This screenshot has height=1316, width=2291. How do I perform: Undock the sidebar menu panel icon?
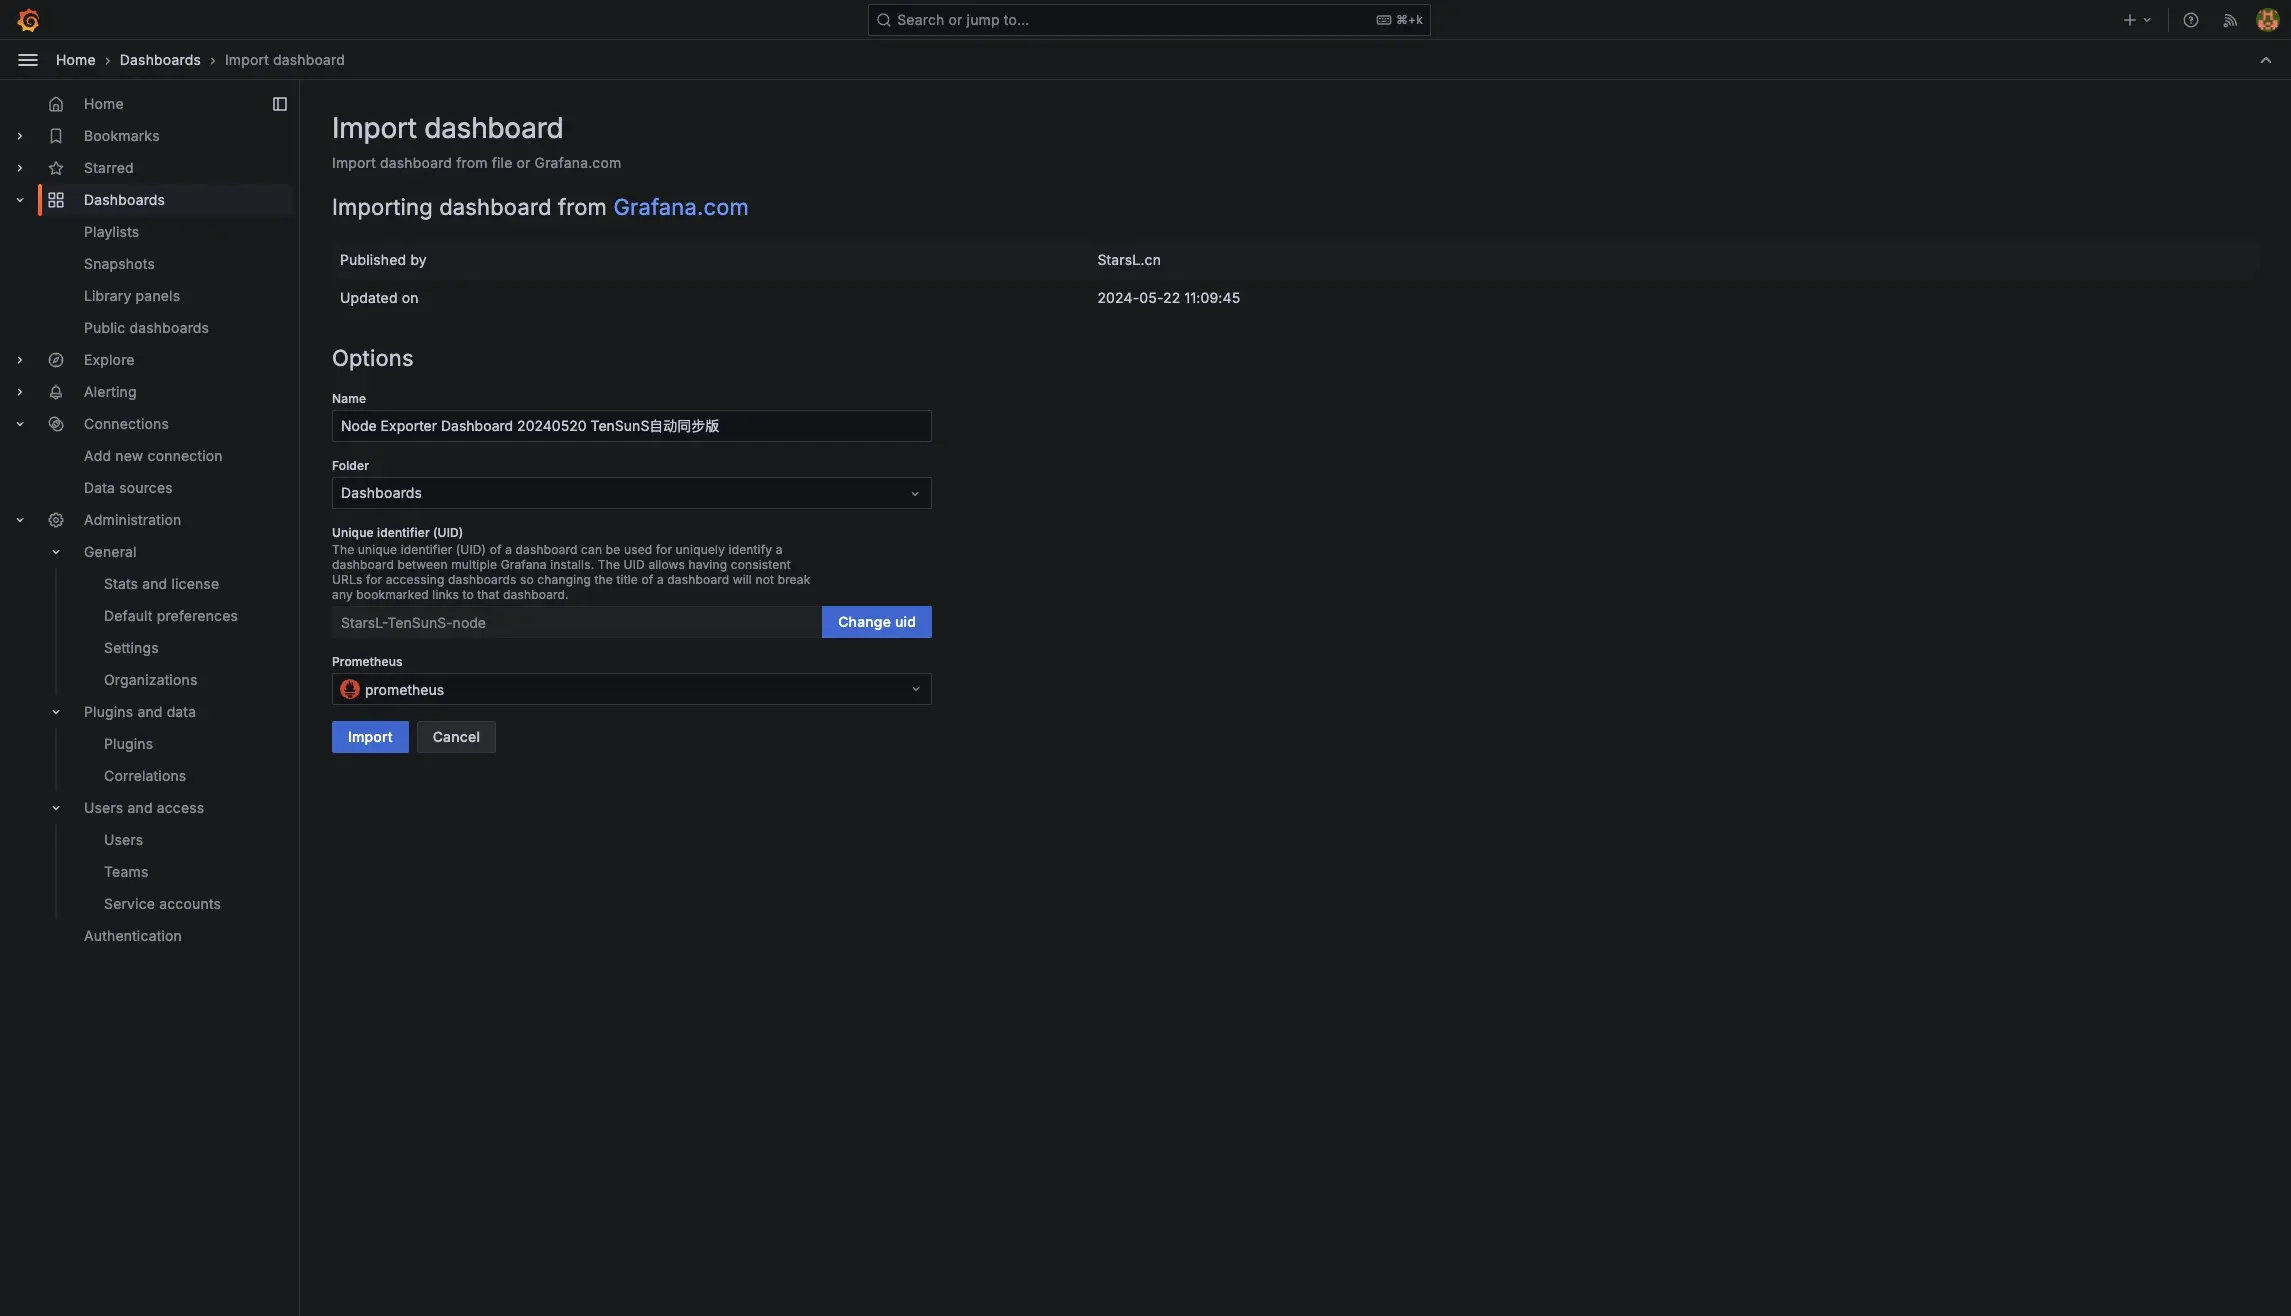[x=280, y=104]
